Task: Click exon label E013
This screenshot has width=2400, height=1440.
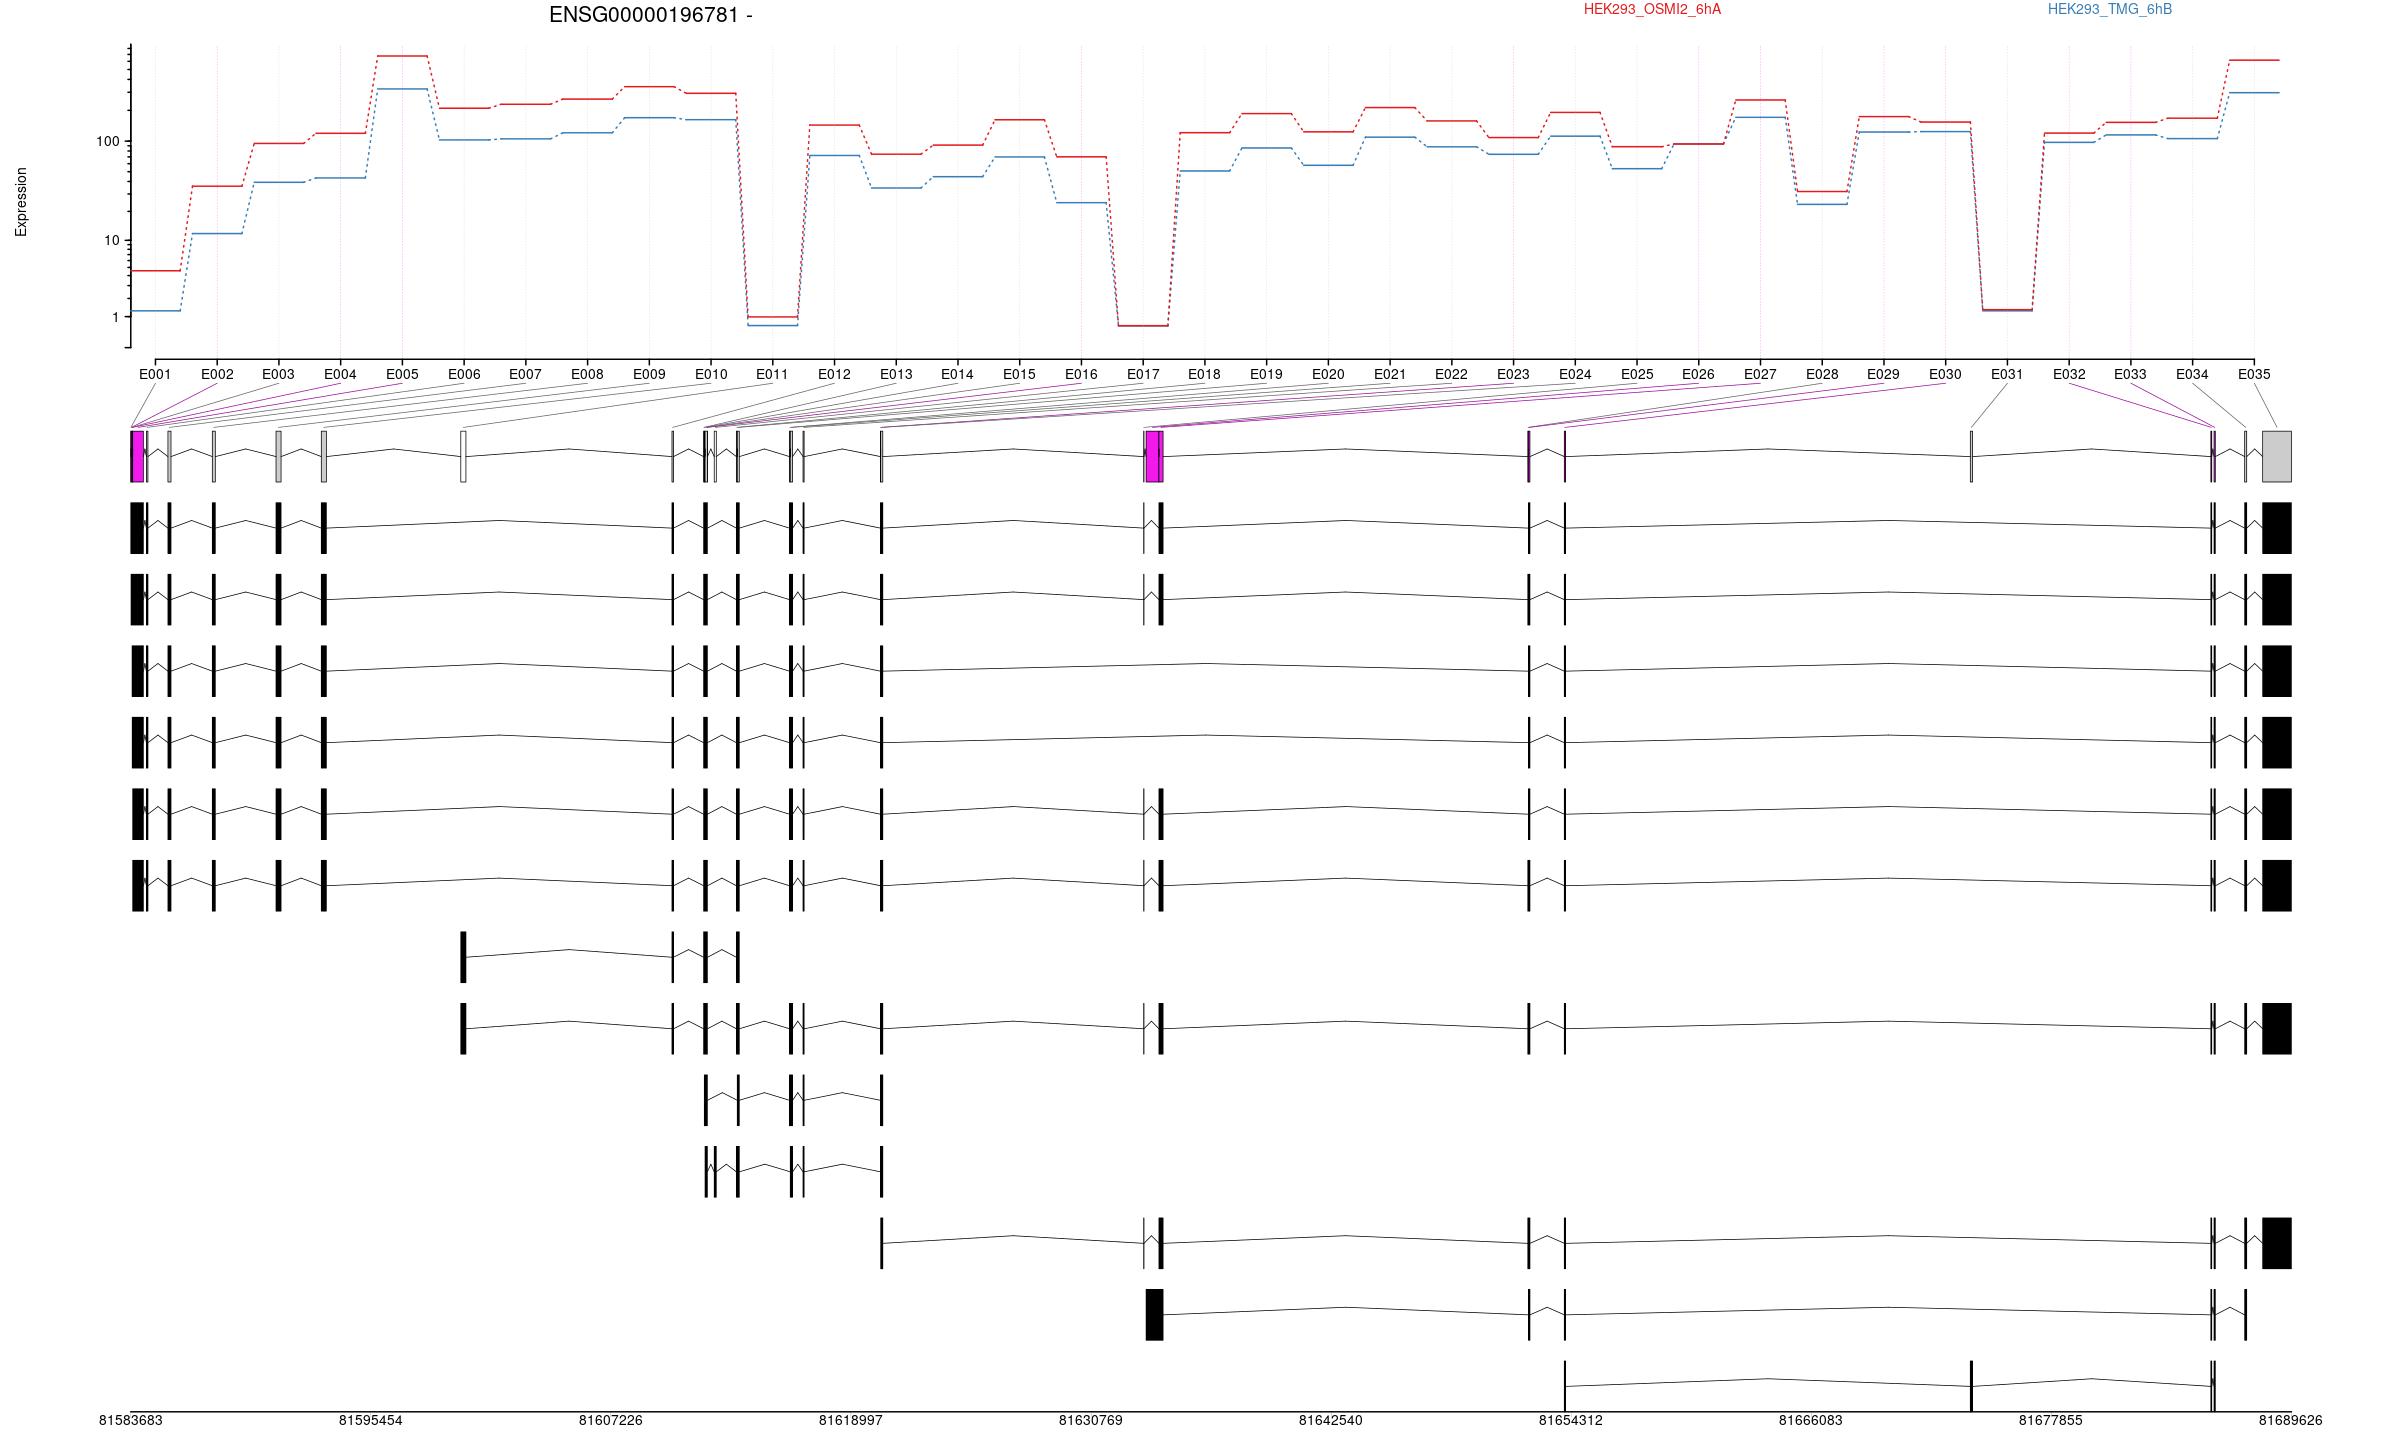Action: [x=896, y=375]
